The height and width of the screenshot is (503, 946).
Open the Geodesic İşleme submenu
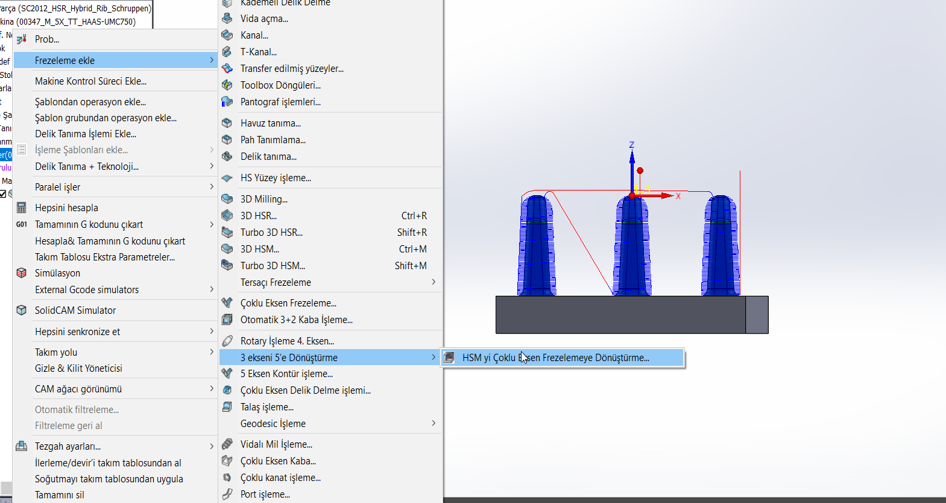click(x=433, y=424)
